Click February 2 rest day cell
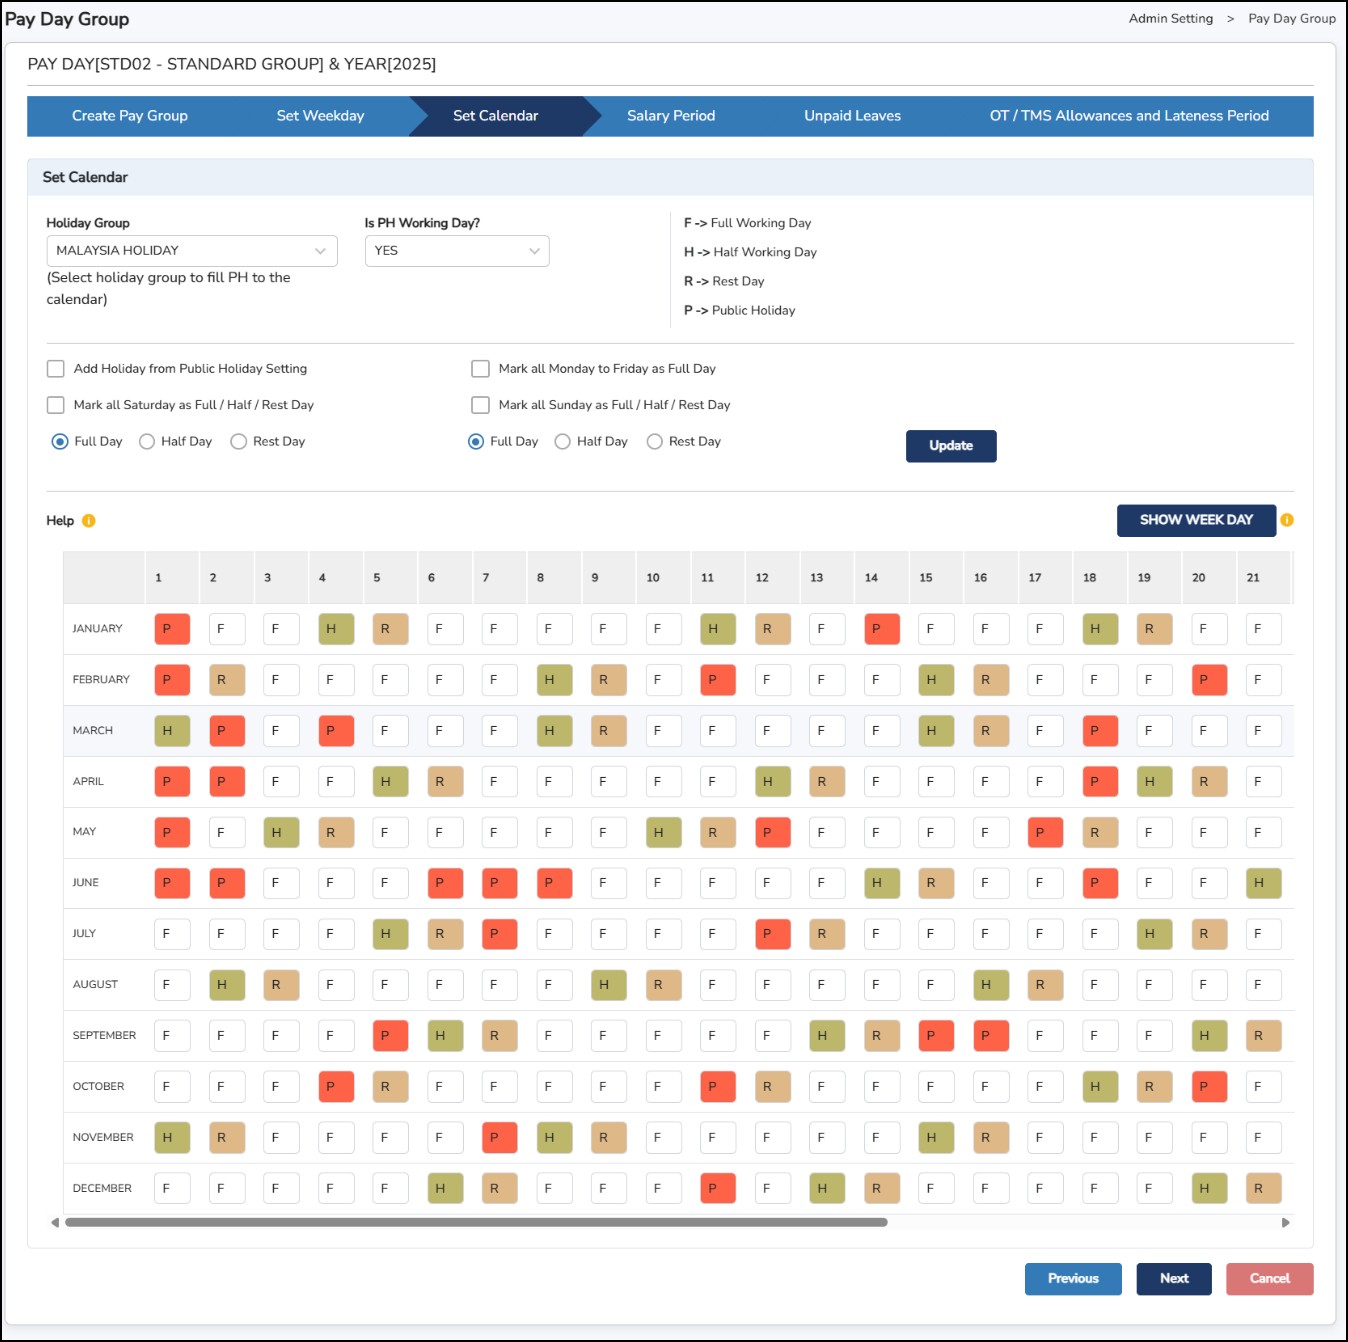Image resolution: width=1348 pixels, height=1342 pixels. click(x=226, y=680)
